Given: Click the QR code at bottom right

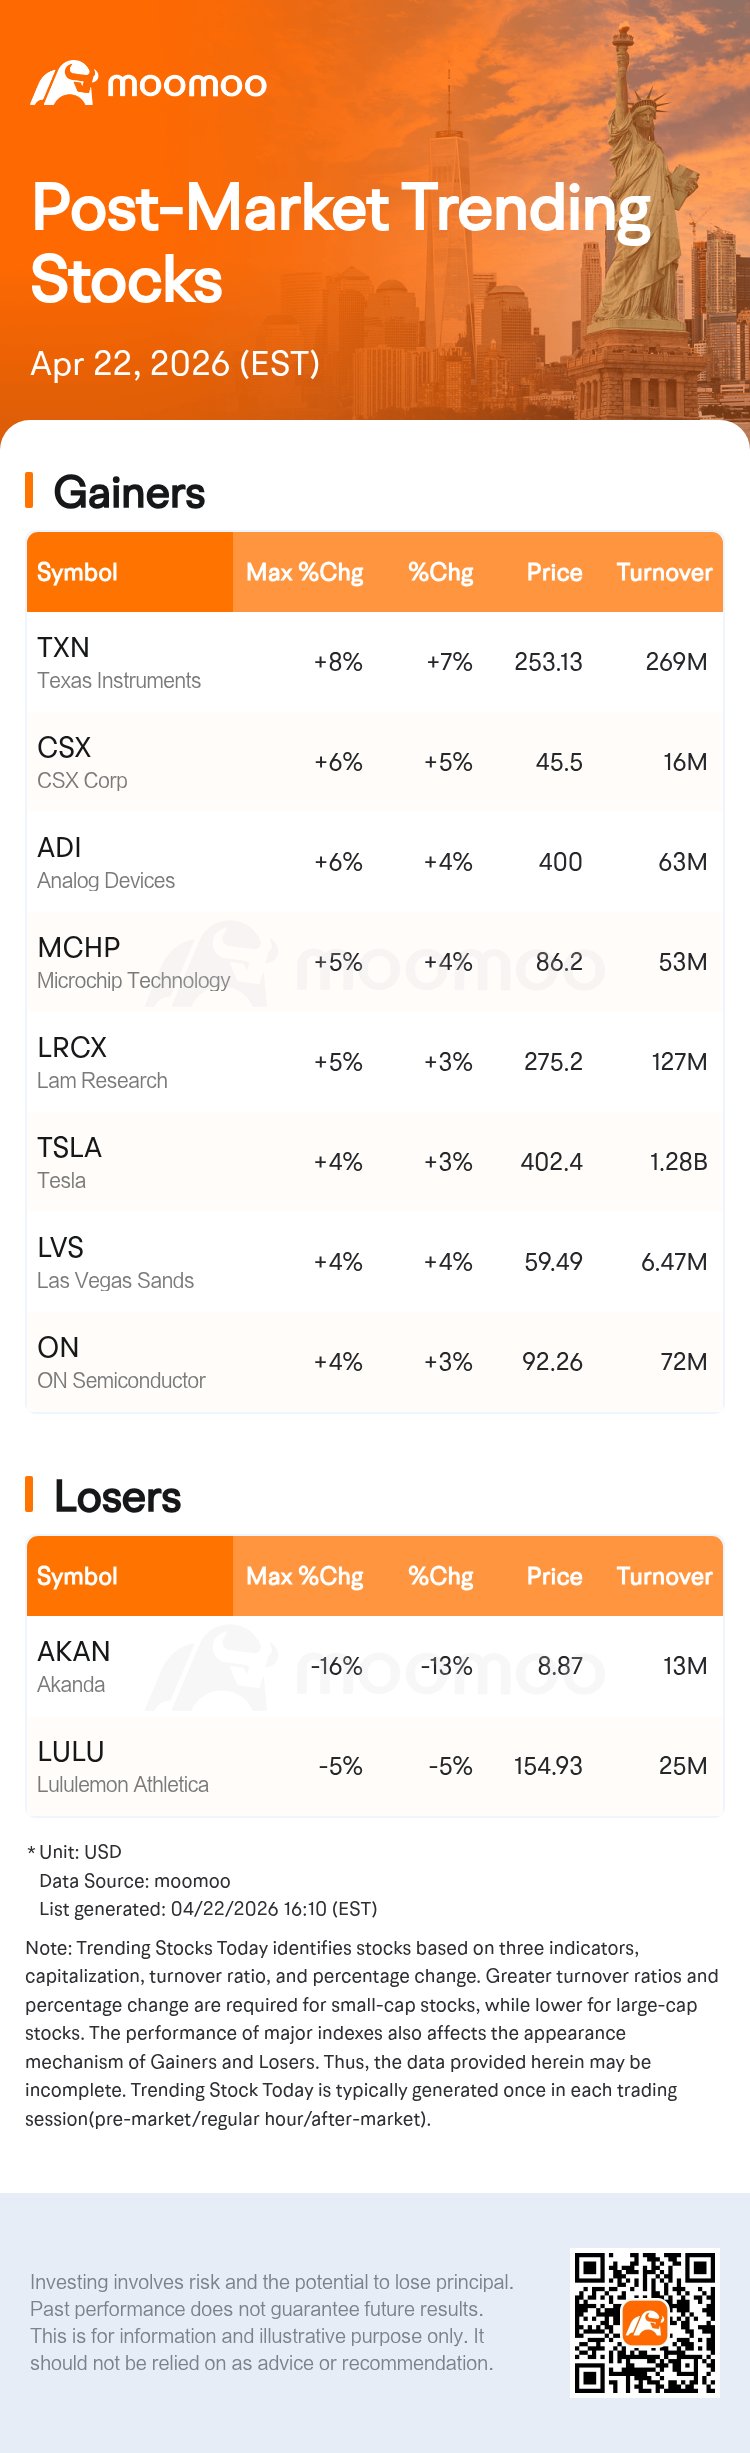Looking at the screenshot, I should tap(644, 2322).
